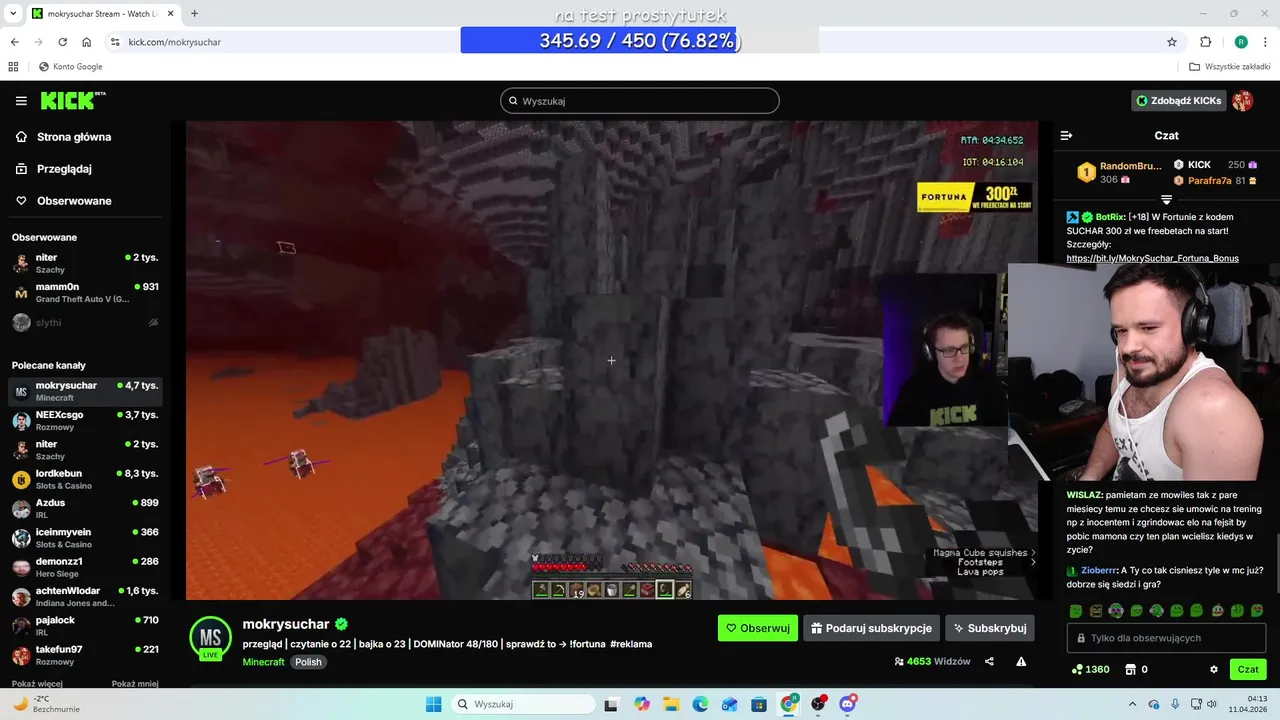The image size is (1280, 720).
Task: Click Podaruj subskrypcje button
Action: (x=871, y=628)
